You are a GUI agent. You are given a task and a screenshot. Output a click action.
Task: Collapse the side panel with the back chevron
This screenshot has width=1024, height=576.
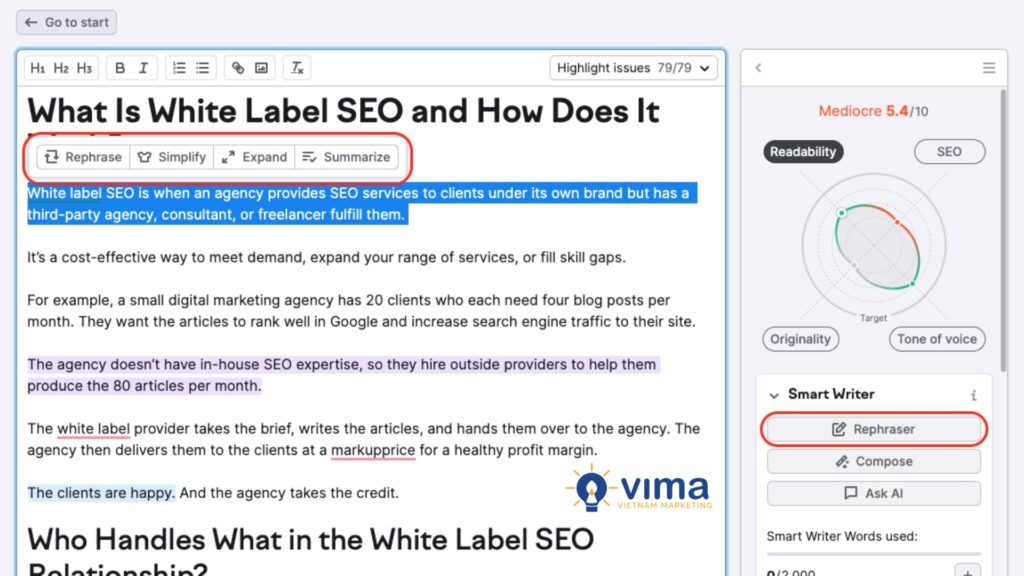[758, 68]
